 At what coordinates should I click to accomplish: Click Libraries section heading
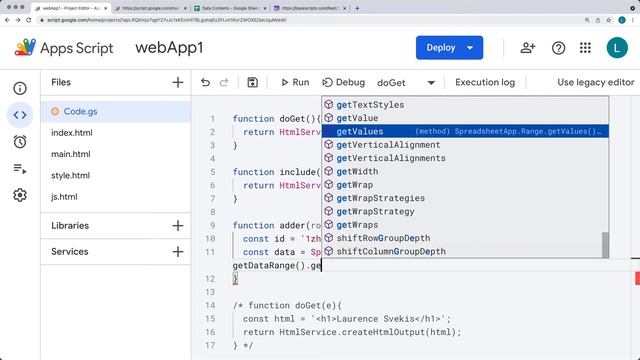click(x=70, y=226)
